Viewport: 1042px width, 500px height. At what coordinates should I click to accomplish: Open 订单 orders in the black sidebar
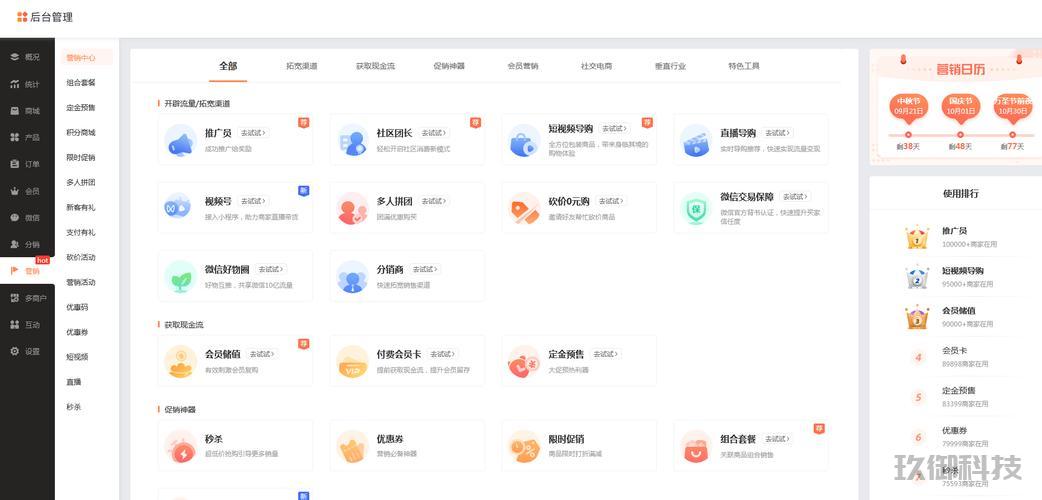[25, 164]
